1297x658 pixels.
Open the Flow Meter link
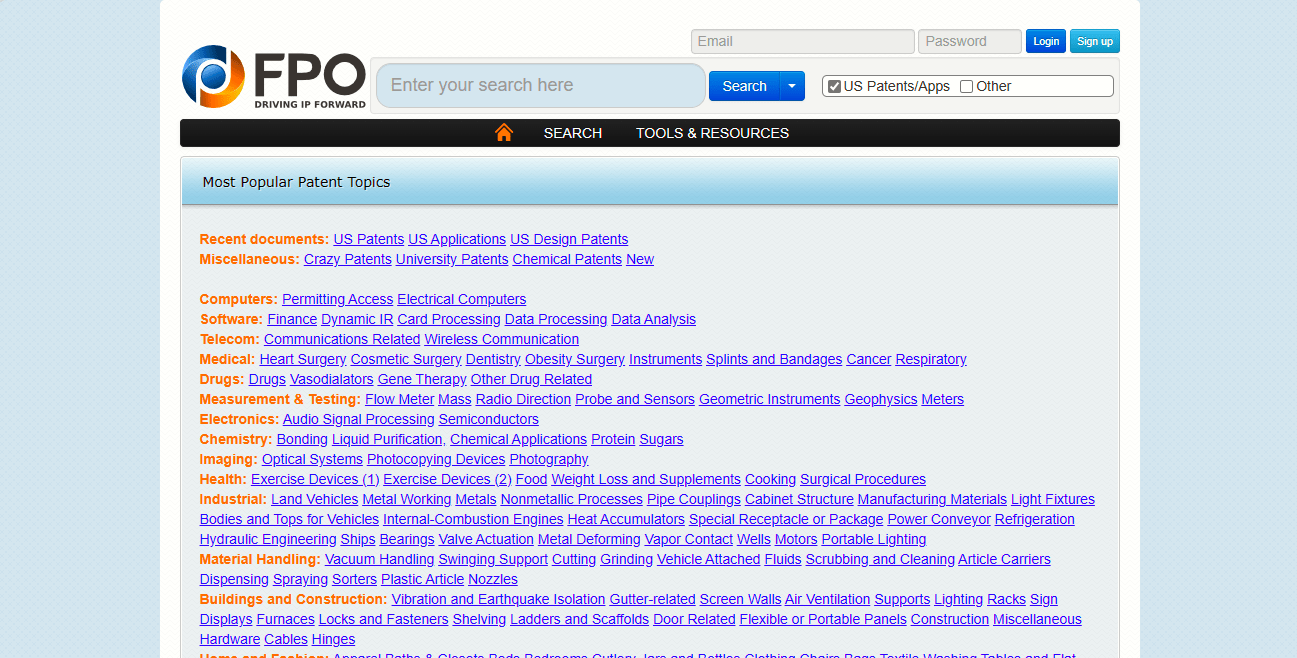[400, 399]
